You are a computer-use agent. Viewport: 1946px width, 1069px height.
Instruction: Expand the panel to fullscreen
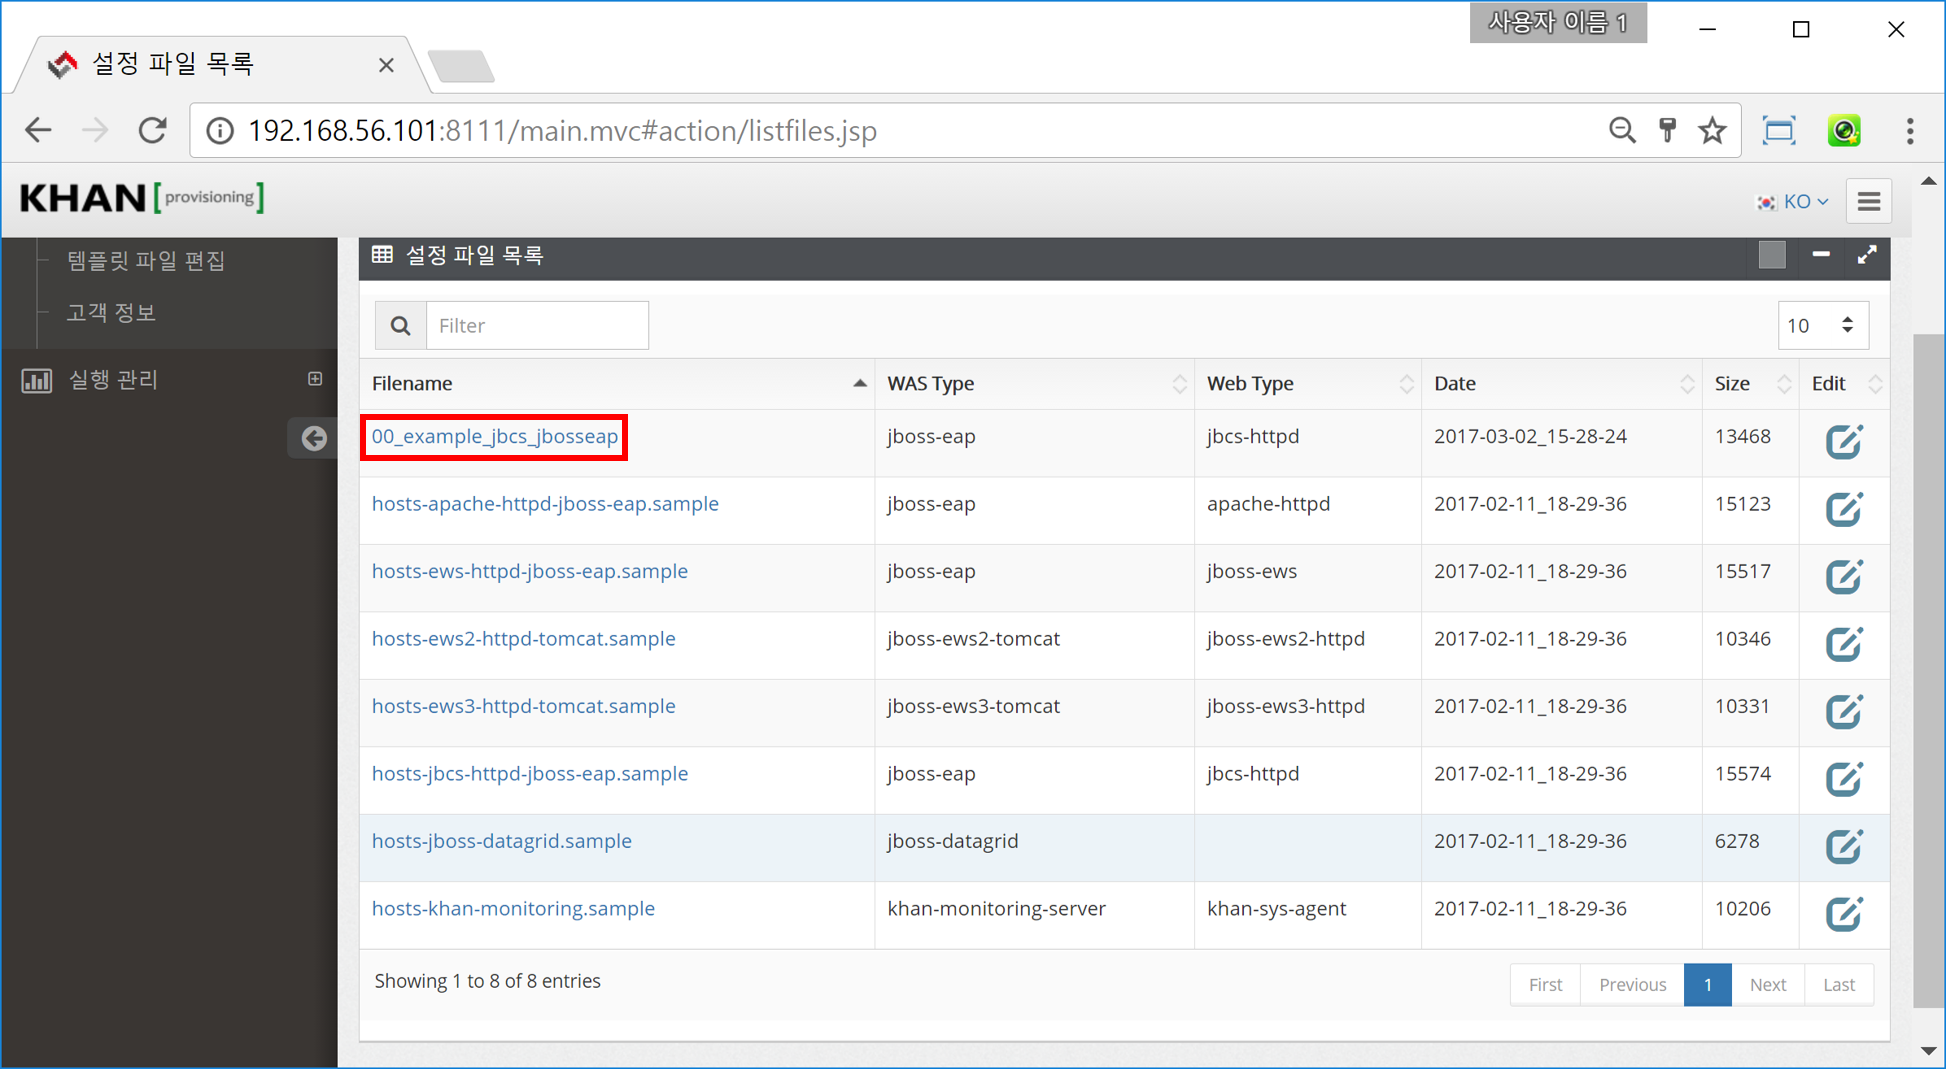[1866, 255]
